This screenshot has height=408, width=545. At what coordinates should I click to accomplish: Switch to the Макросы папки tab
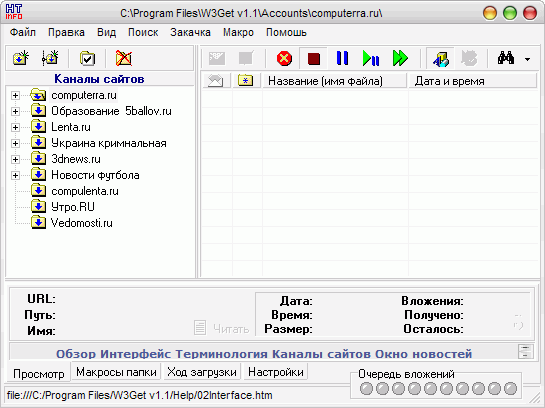(x=116, y=372)
